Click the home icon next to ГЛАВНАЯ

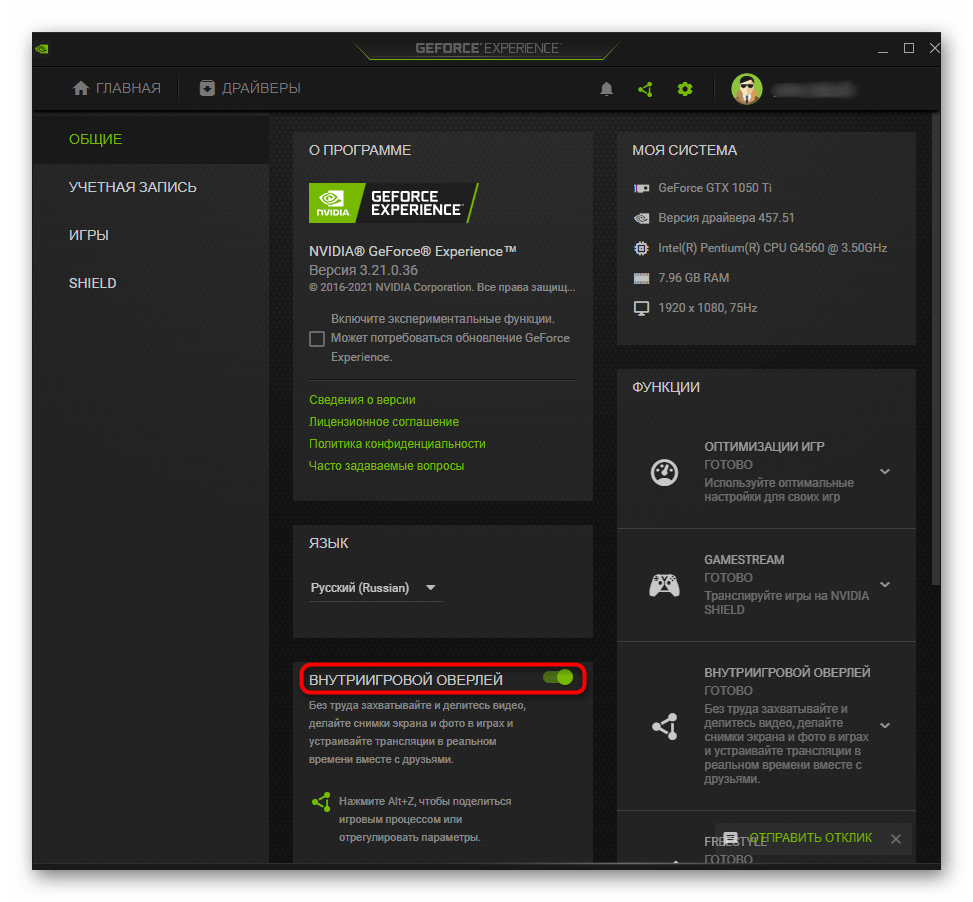point(81,88)
